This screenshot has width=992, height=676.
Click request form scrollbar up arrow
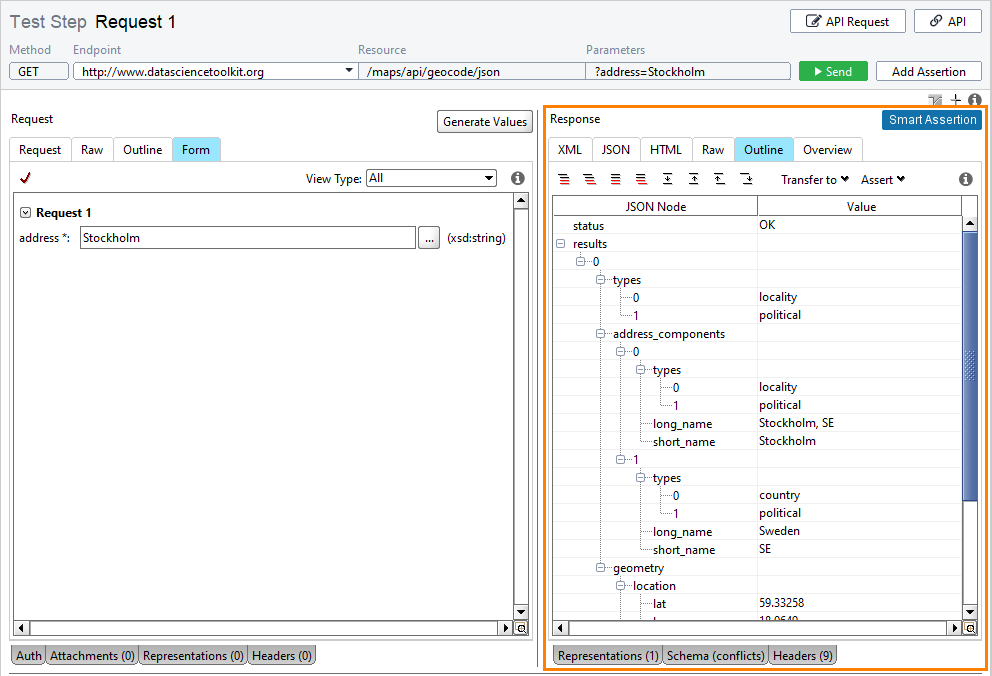pos(521,201)
